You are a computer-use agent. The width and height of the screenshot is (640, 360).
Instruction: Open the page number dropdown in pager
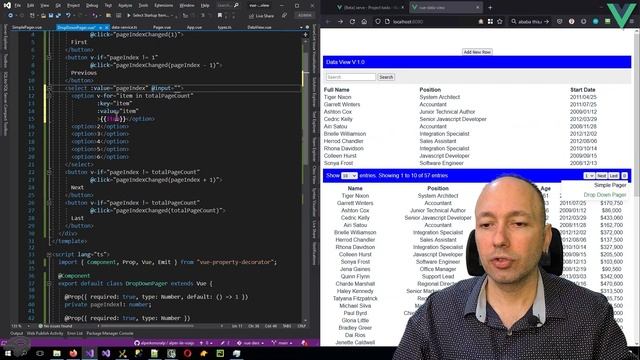coord(589,176)
